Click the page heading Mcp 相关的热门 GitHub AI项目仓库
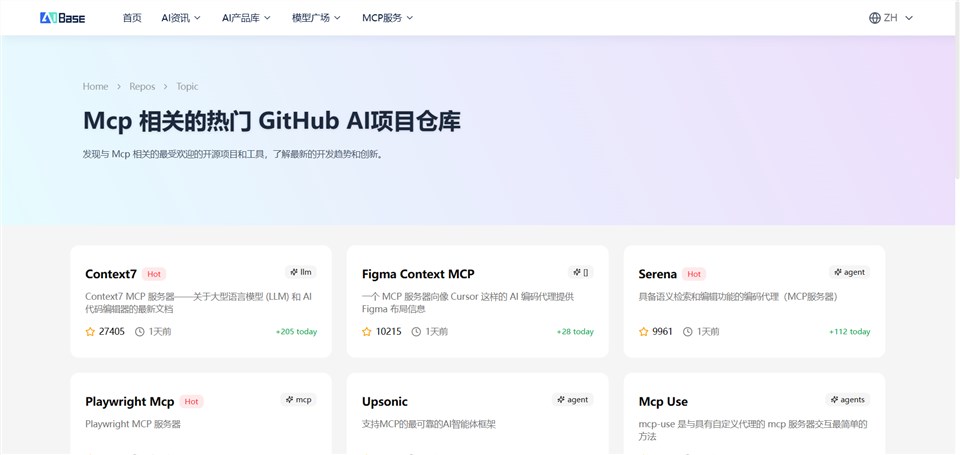 point(272,121)
